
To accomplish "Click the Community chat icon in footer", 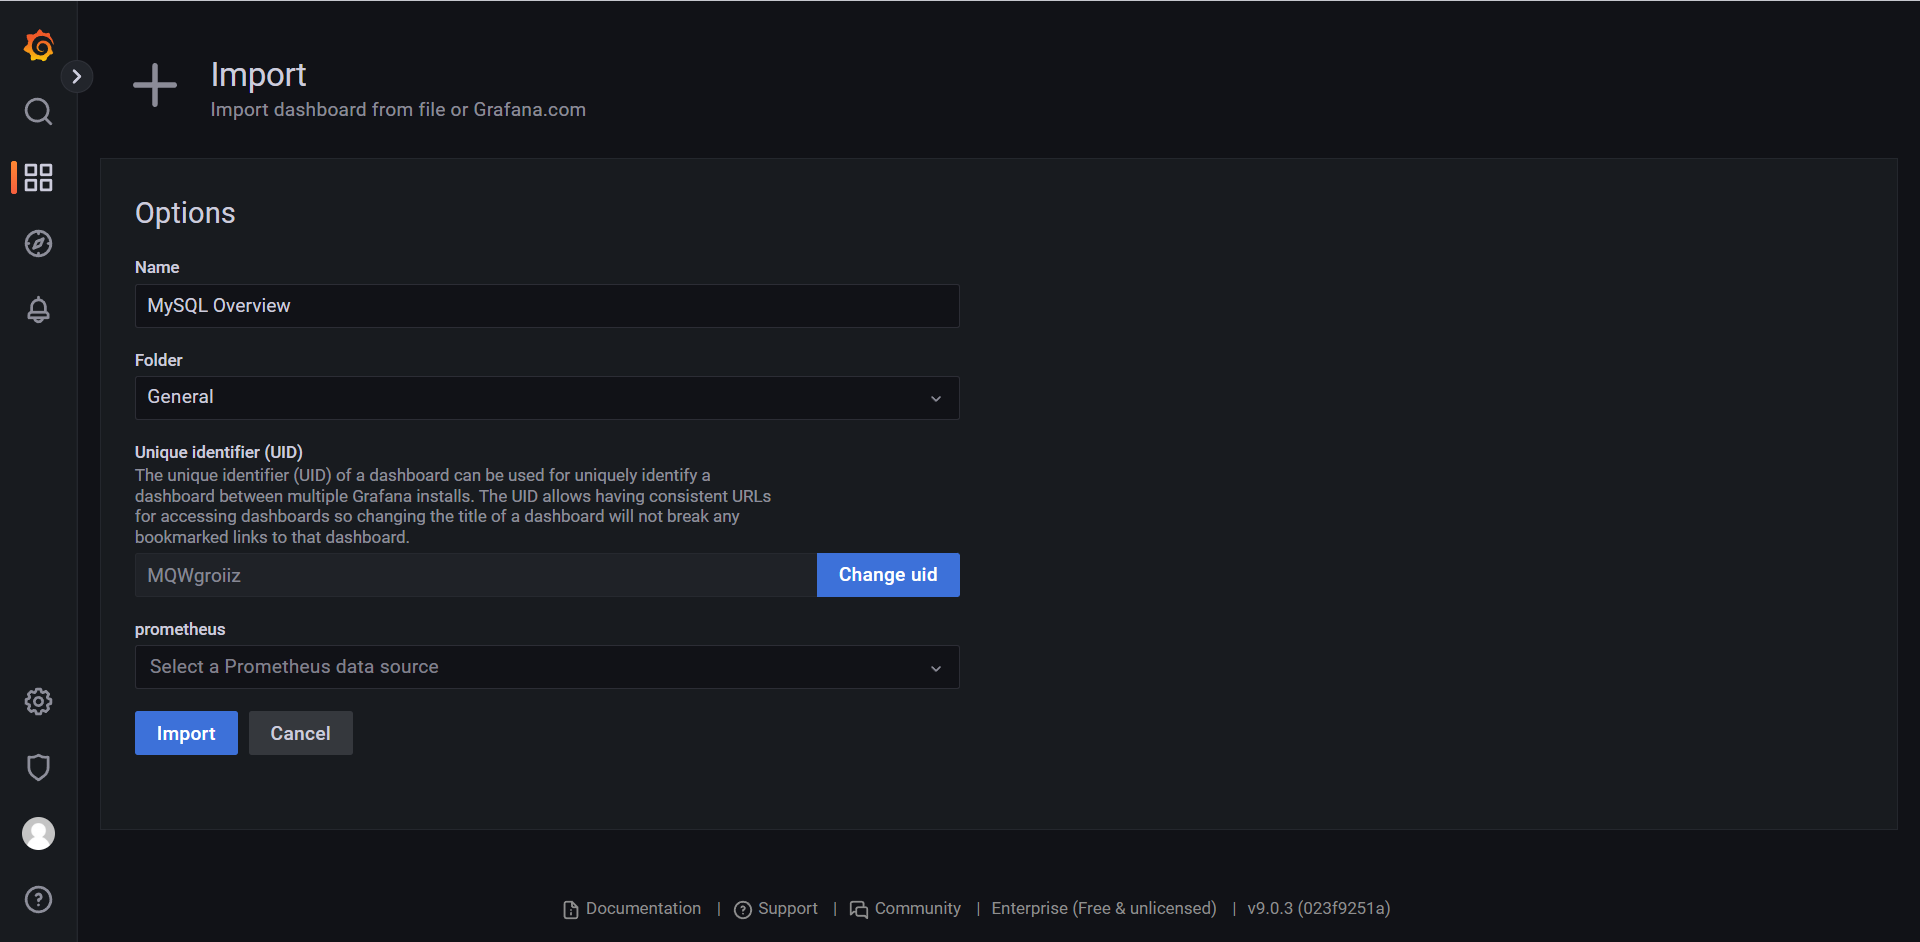I will click(859, 909).
